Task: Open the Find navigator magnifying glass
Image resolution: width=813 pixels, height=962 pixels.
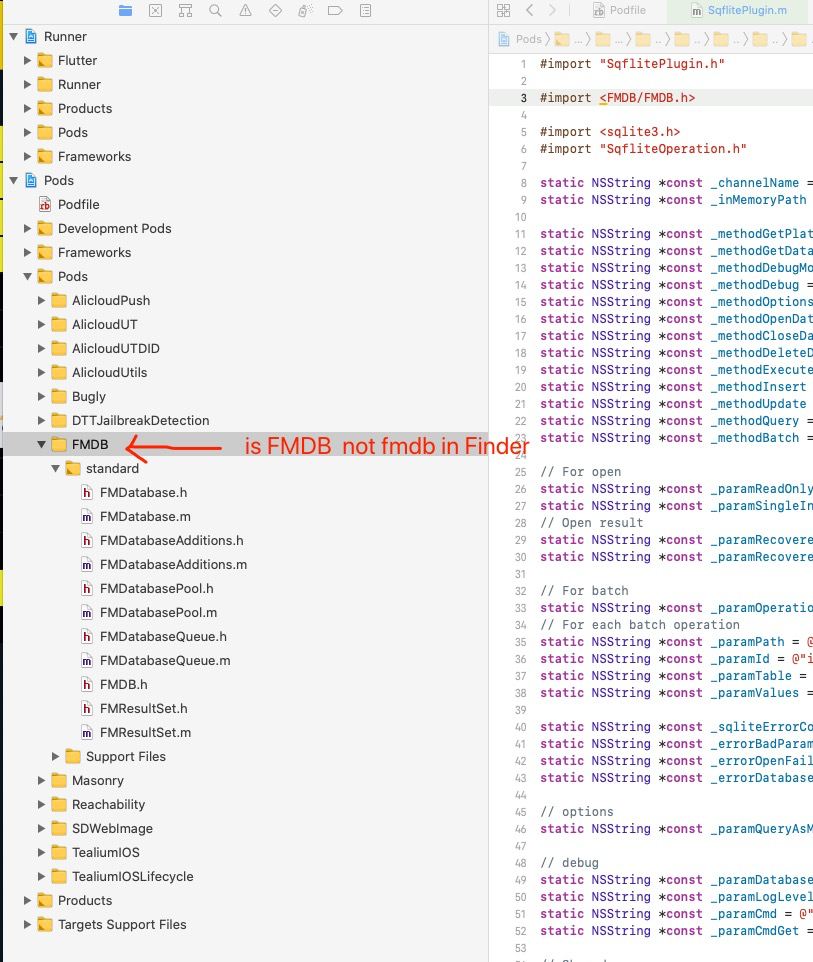Action: (214, 10)
